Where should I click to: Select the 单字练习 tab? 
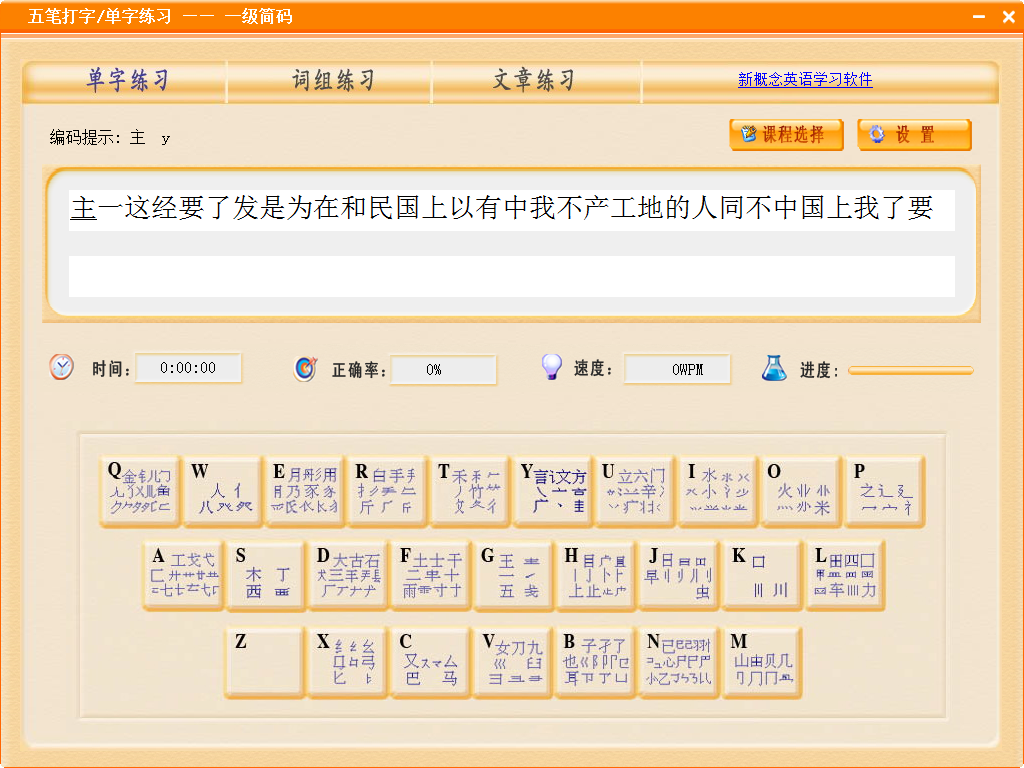pyautogui.click(x=126, y=82)
